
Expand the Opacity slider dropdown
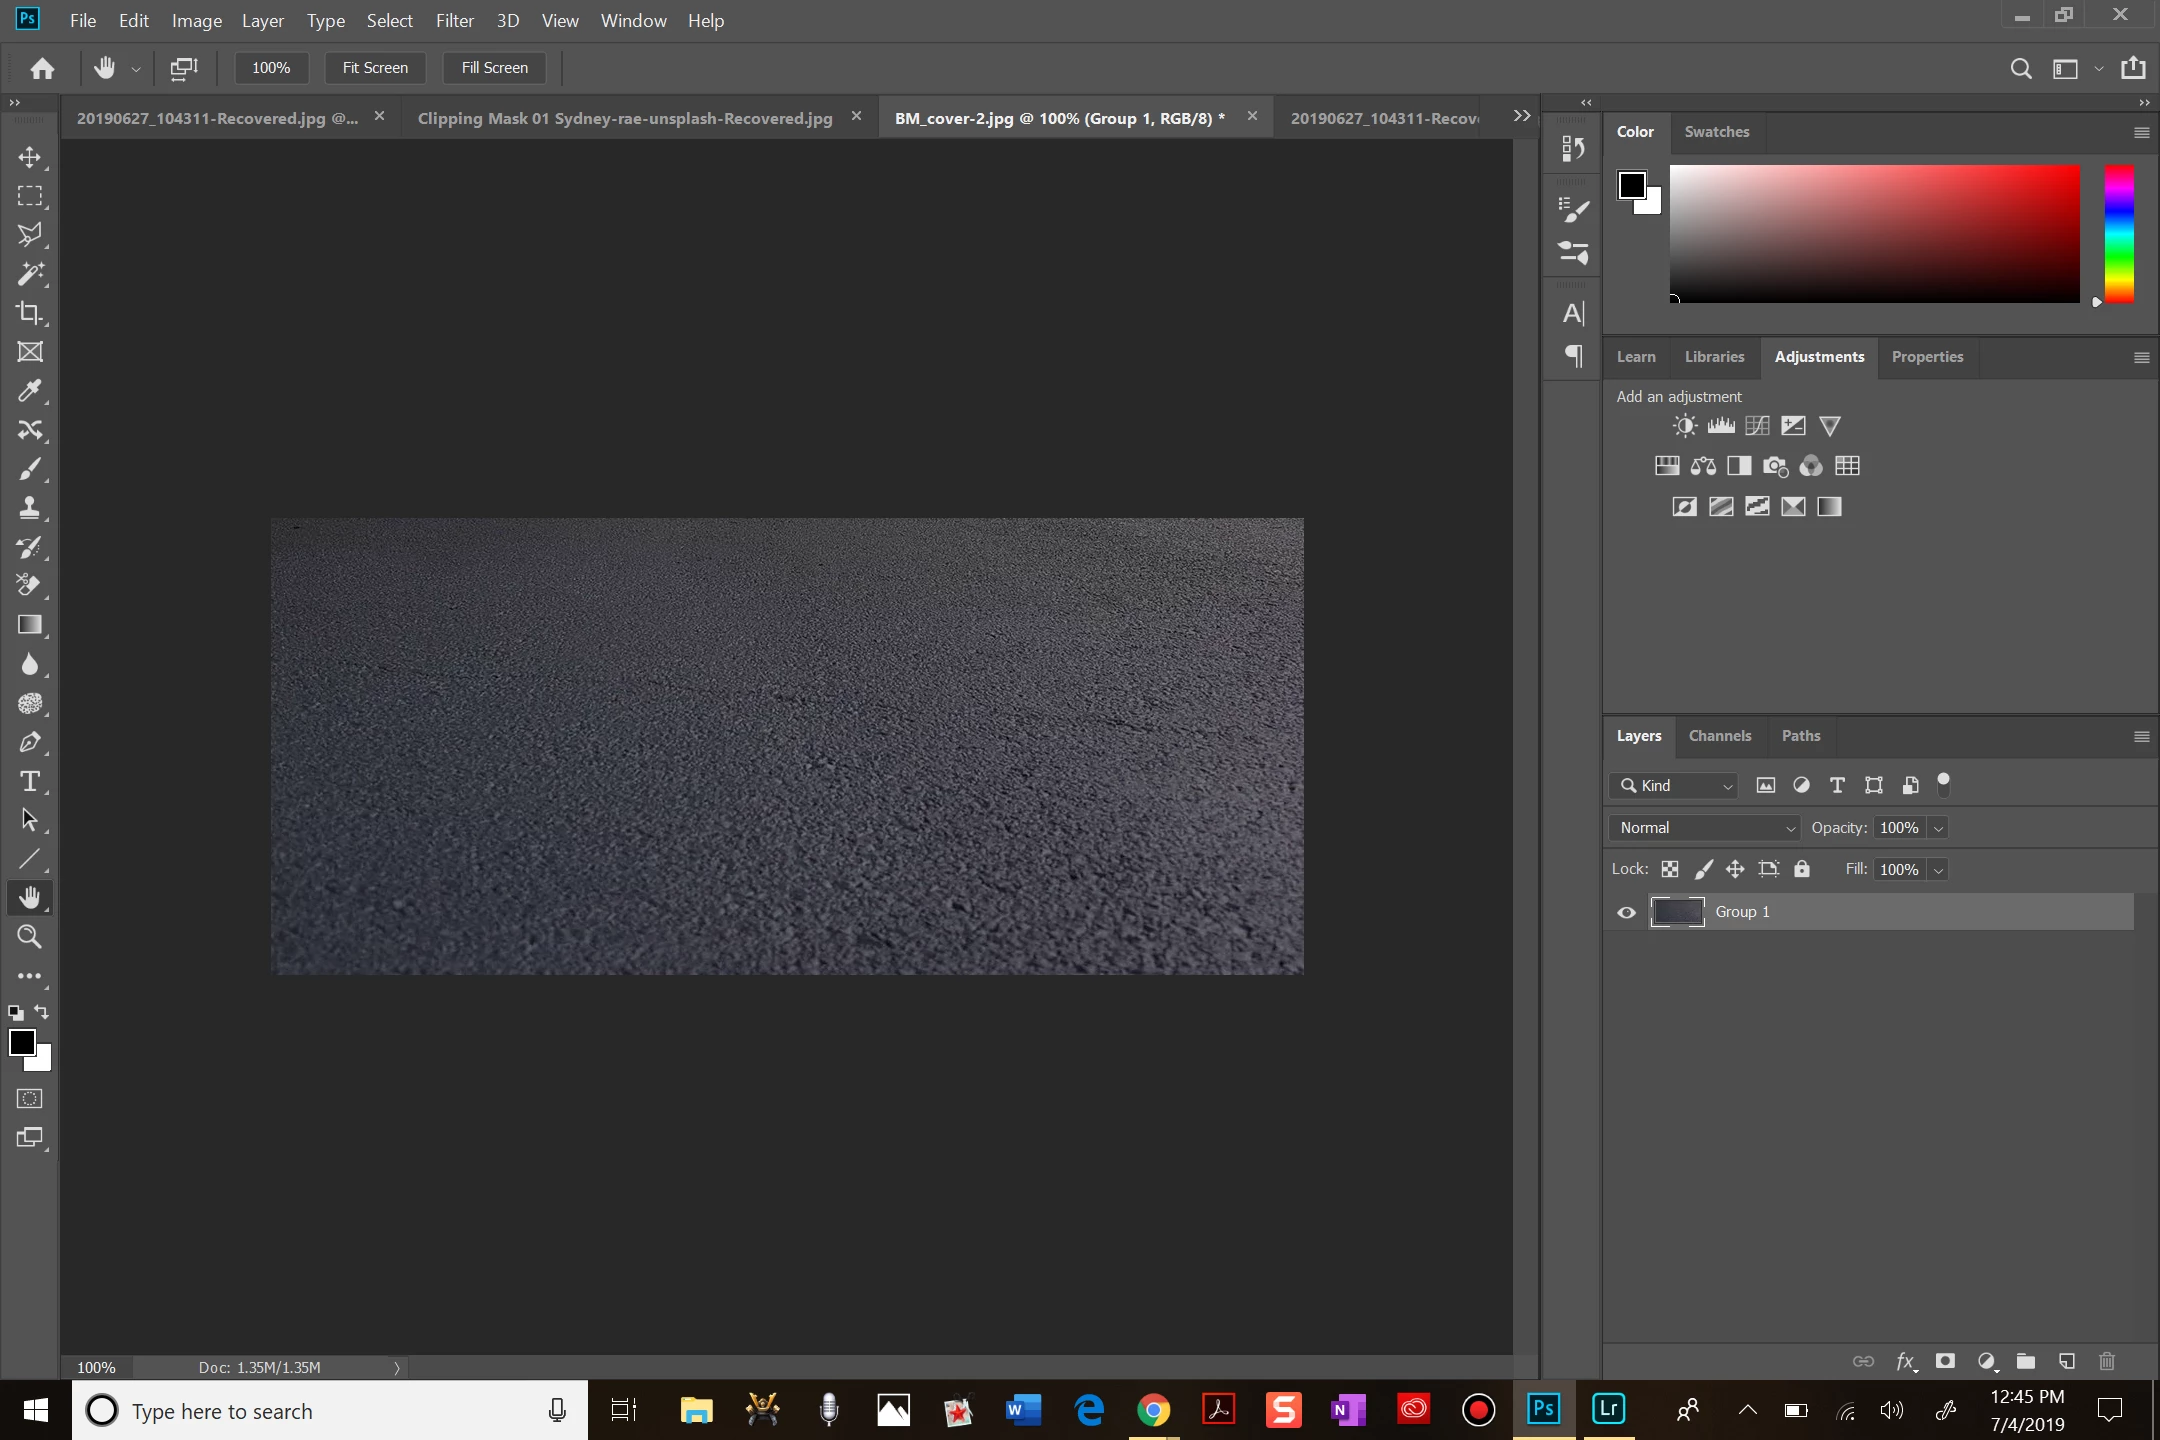[1938, 828]
